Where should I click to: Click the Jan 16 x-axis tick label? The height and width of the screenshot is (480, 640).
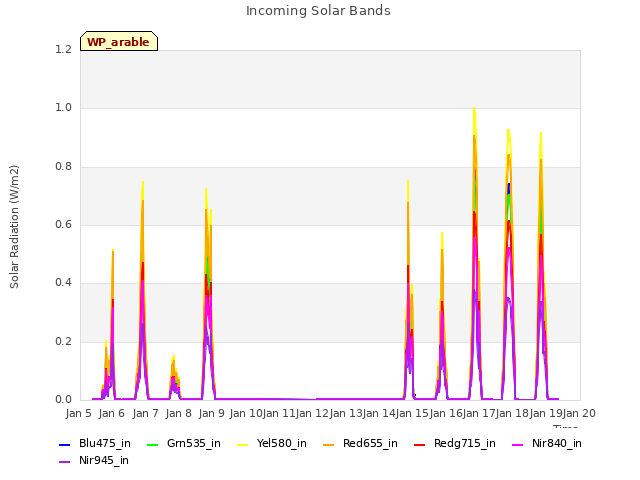(x=446, y=413)
